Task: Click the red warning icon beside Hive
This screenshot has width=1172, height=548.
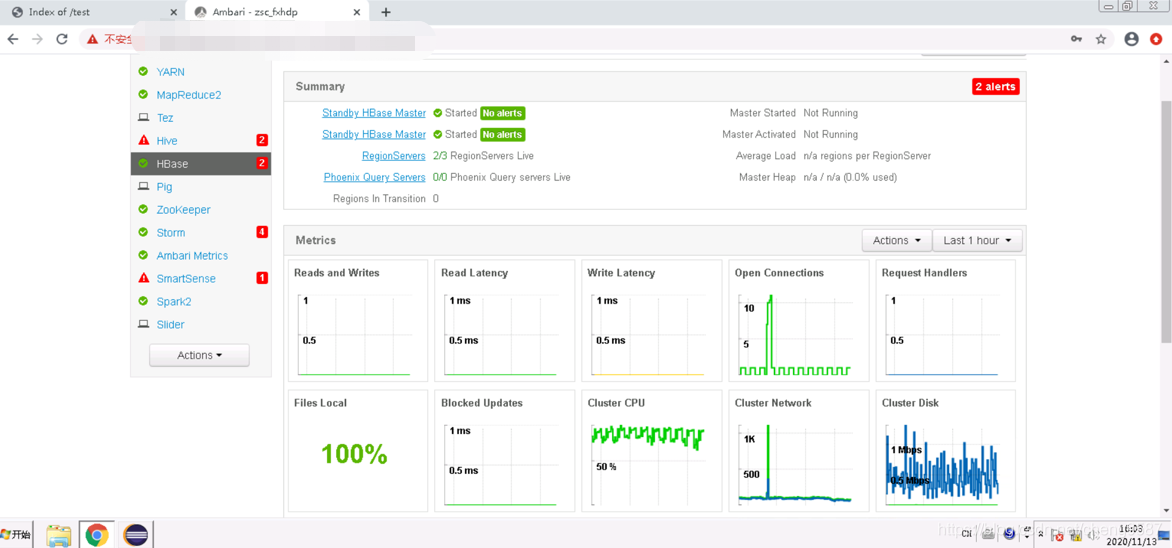Action: [144, 141]
